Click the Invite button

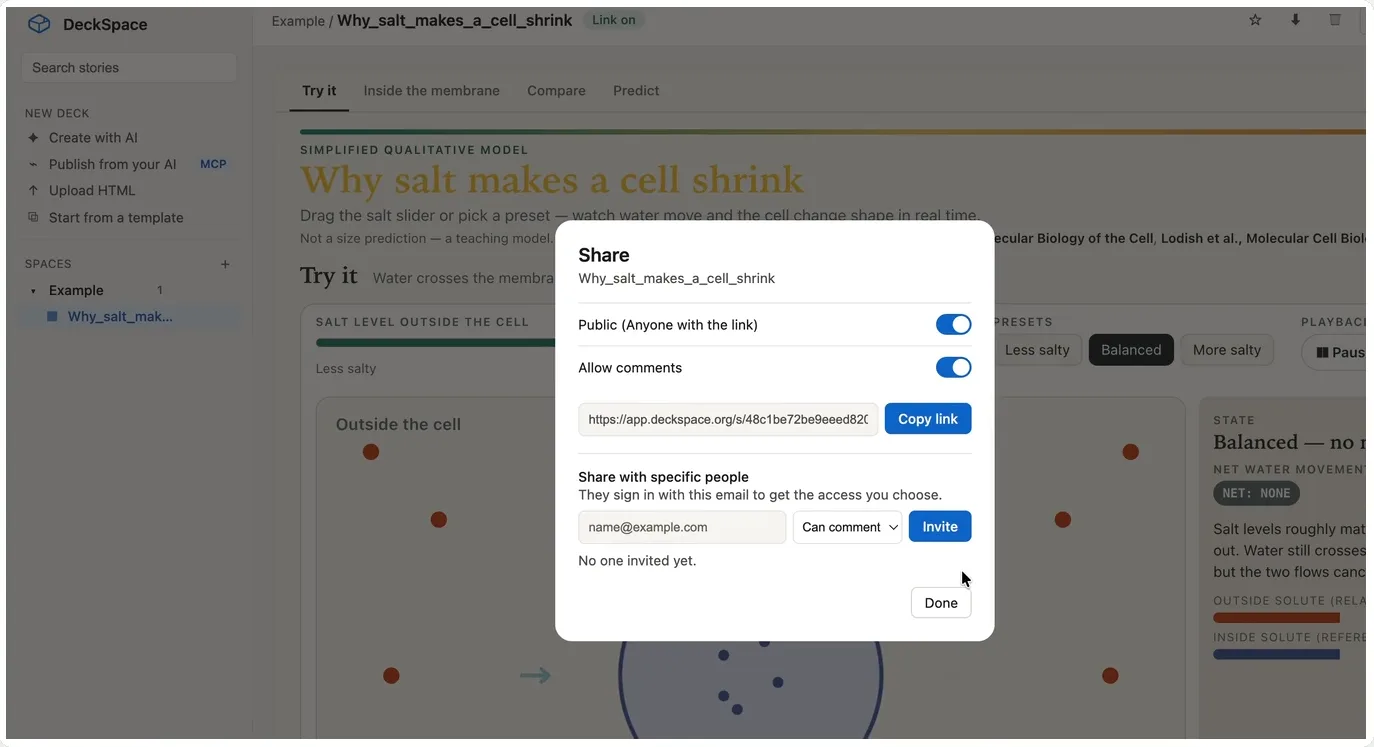[940, 527]
